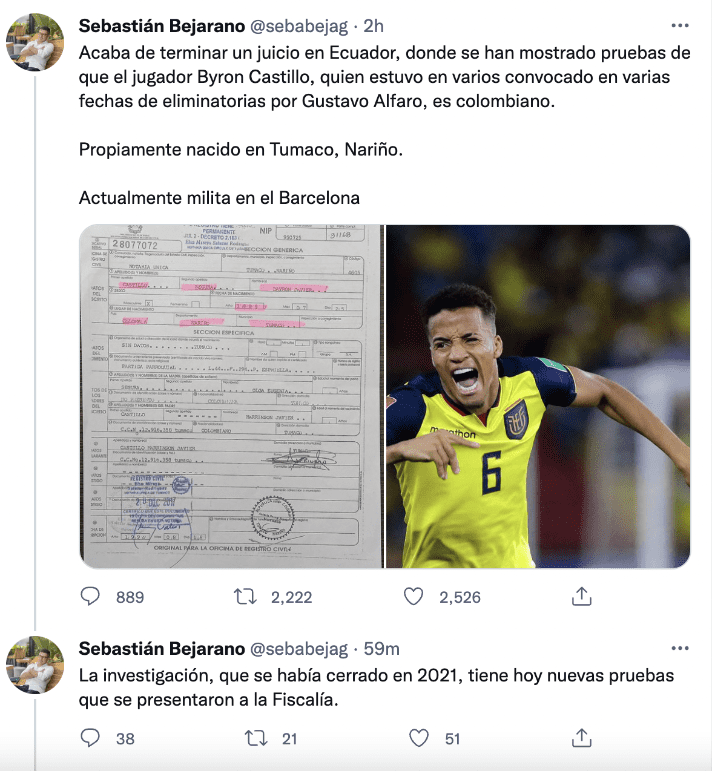Image resolution: width=712 pixels, height=771 pixels.
Task: Reply to the tweet about the Fiscalía
Action: 90,738
